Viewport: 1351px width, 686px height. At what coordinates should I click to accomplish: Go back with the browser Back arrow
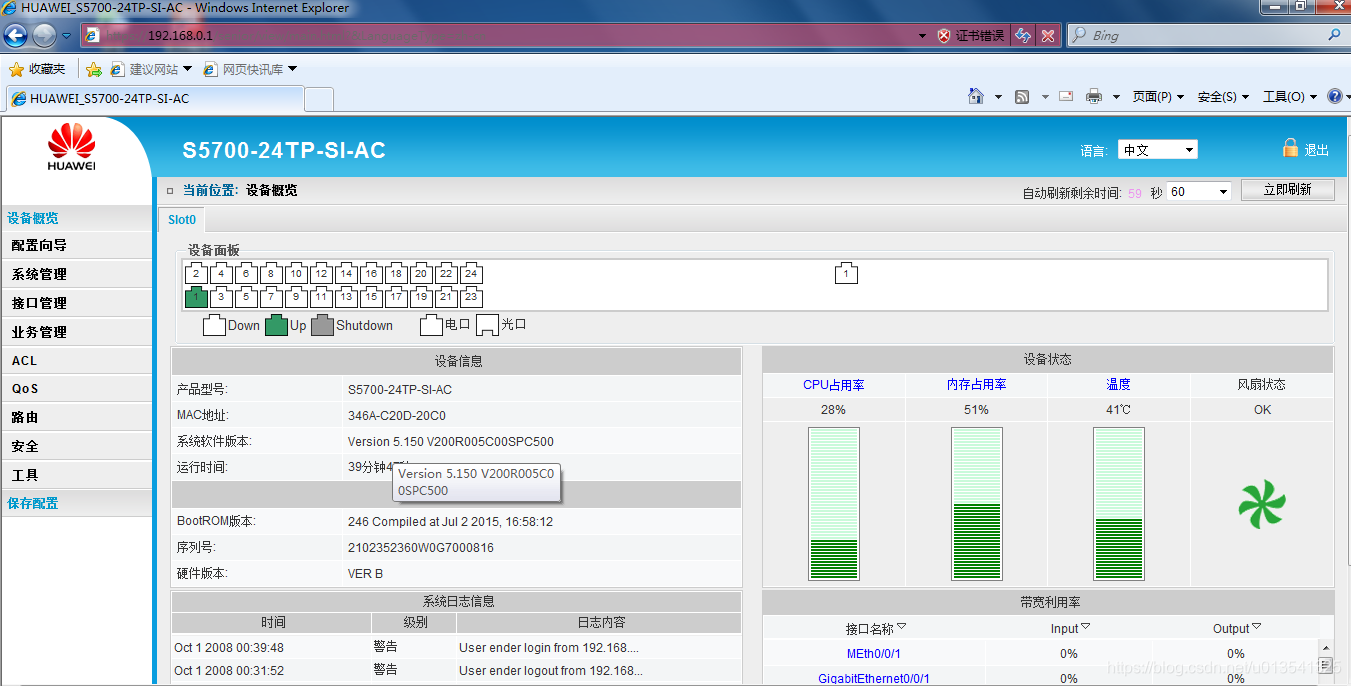point(15,36)
